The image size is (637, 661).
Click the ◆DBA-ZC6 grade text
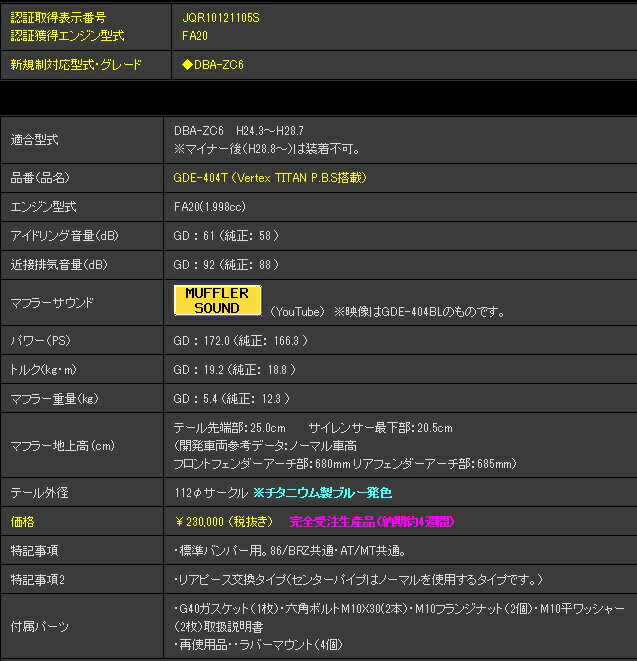tap(213, 65)
